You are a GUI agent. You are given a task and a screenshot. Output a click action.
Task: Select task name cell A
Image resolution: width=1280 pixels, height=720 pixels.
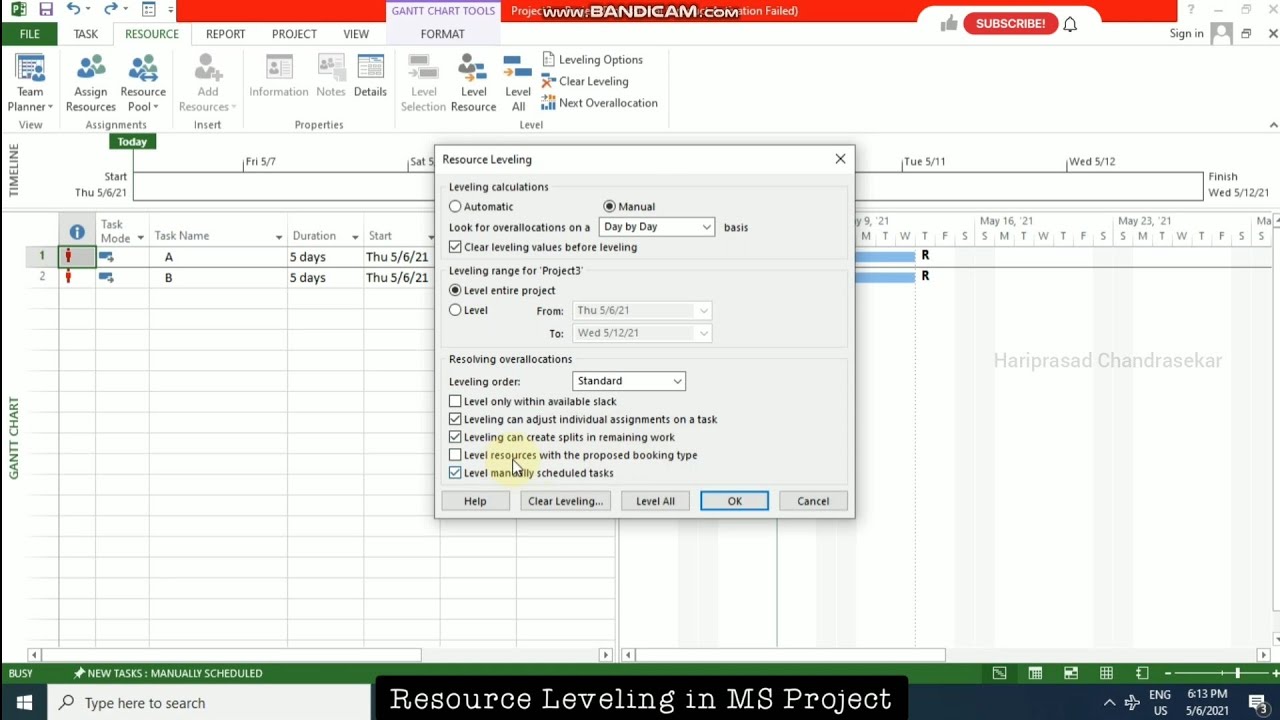coord(218,257)
